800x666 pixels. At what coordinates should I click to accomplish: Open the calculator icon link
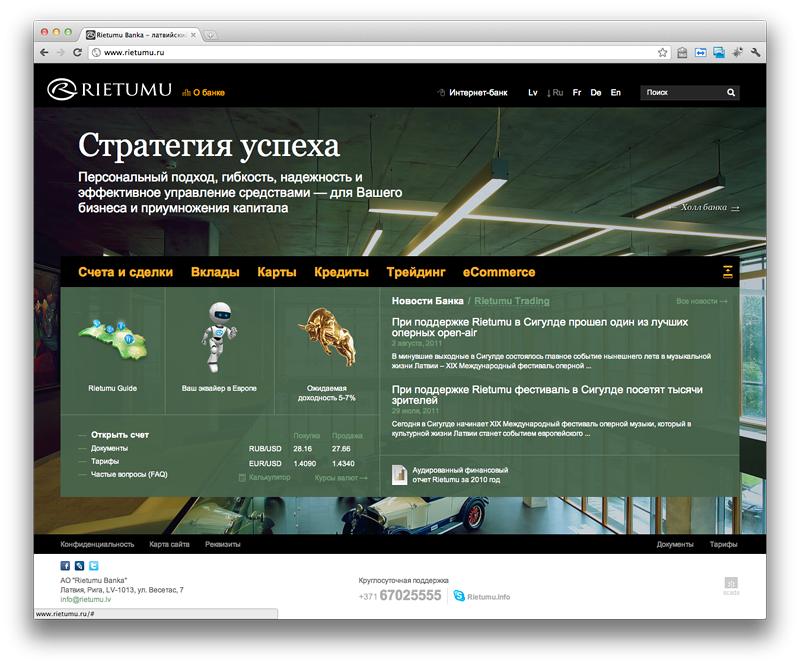pyautogui.click(x=242, y=478)
